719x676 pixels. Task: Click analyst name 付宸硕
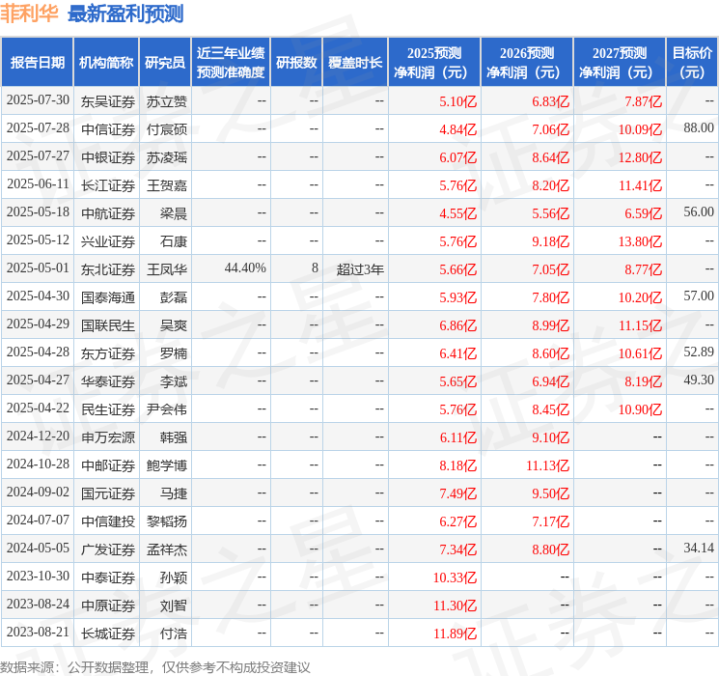(x=166, y=129)
